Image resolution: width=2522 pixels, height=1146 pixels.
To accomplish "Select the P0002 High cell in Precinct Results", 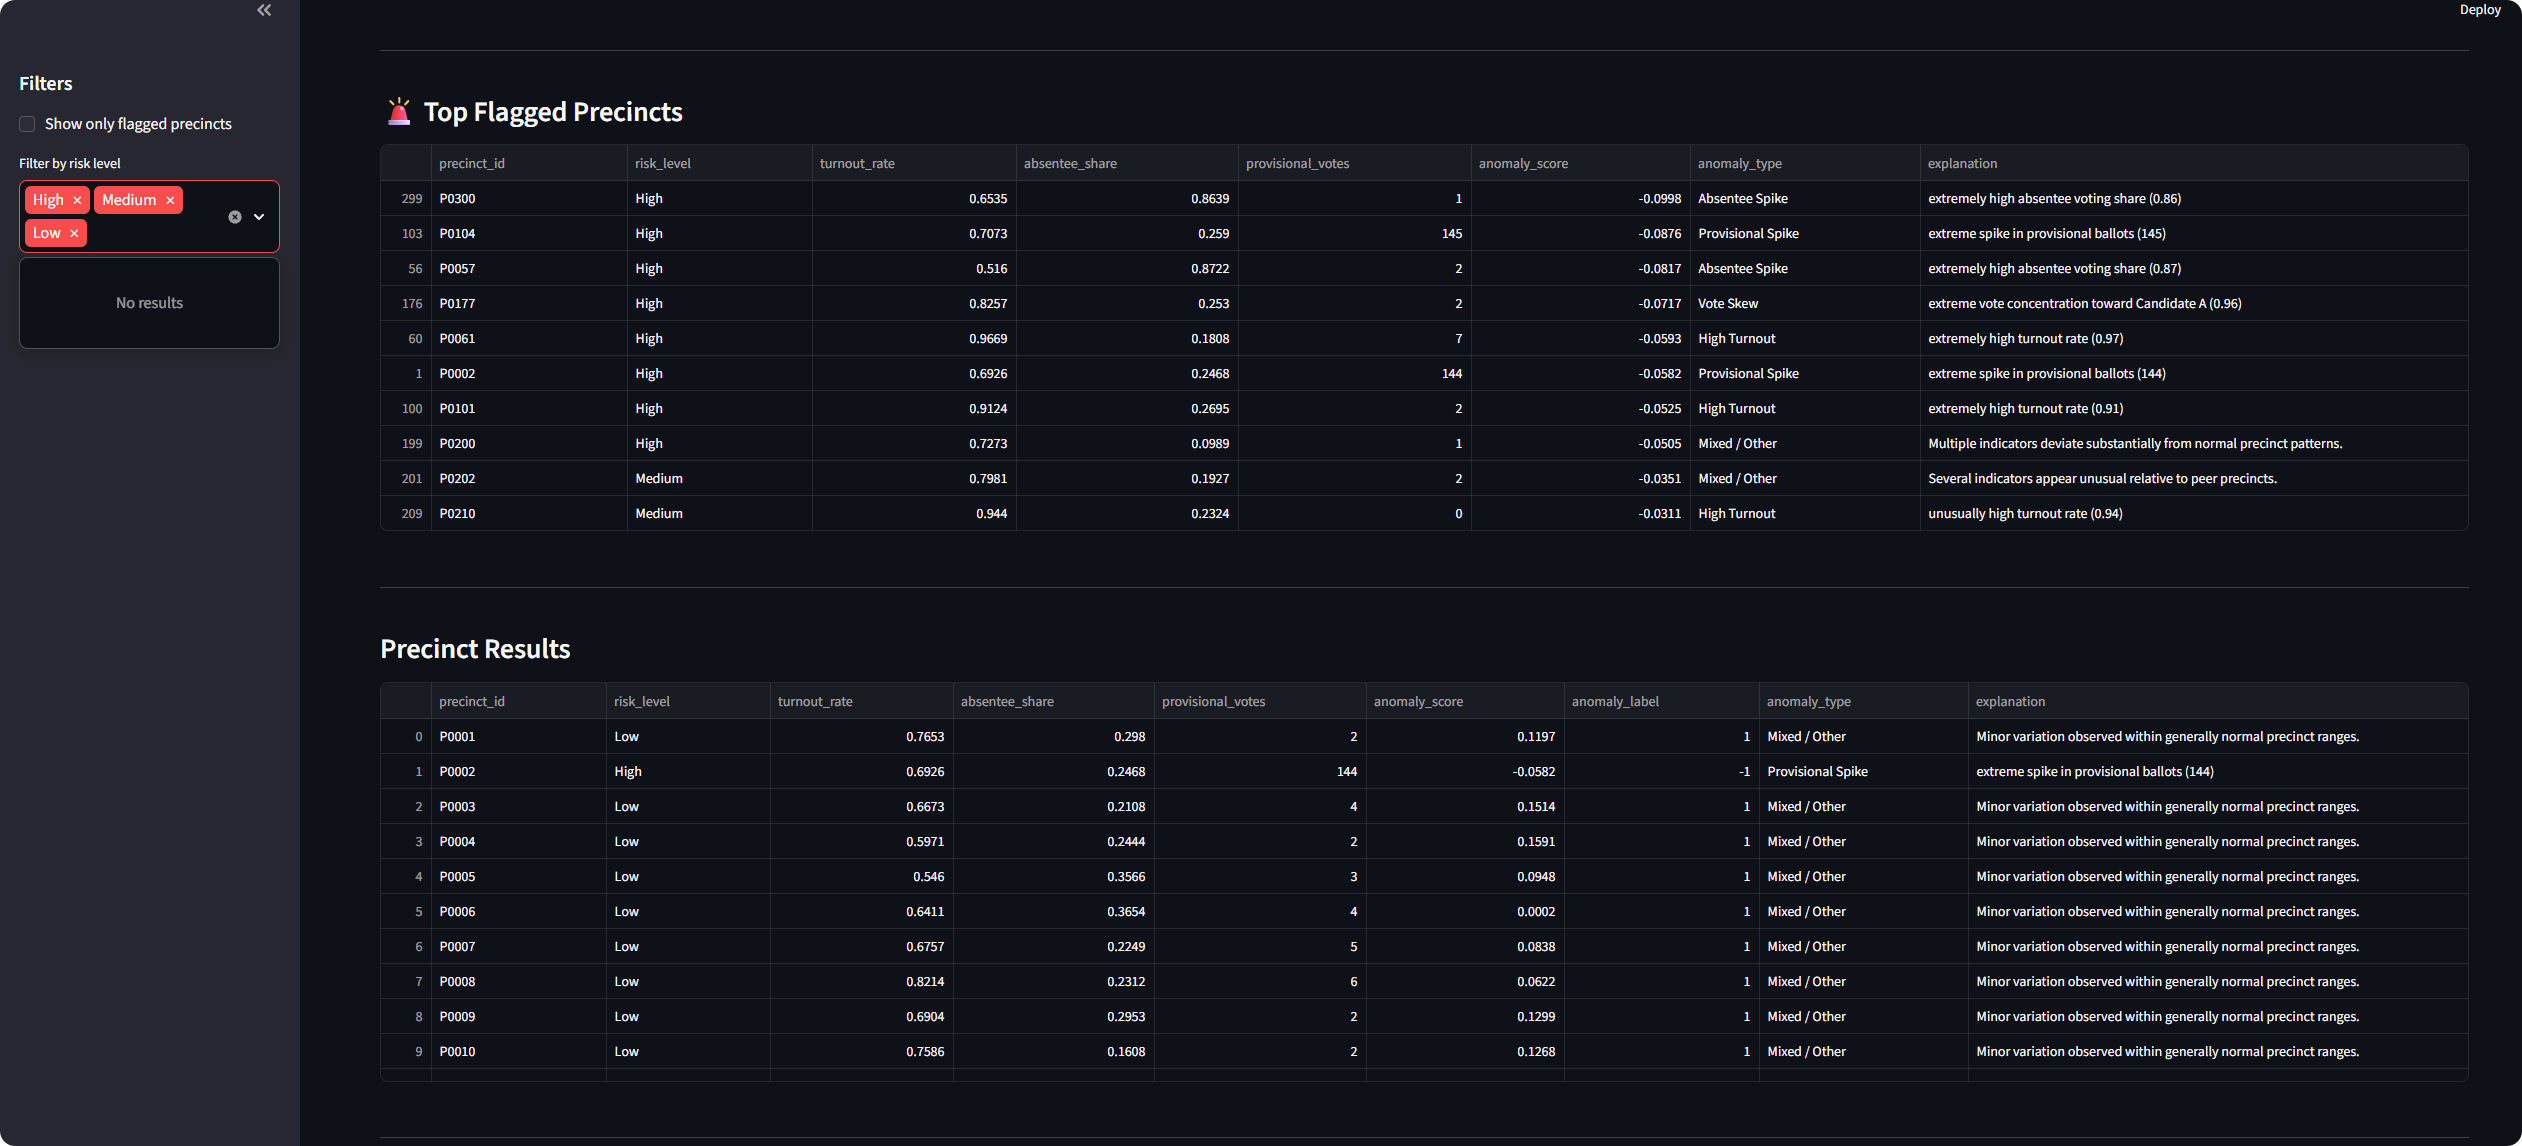I will pos(628,772).
